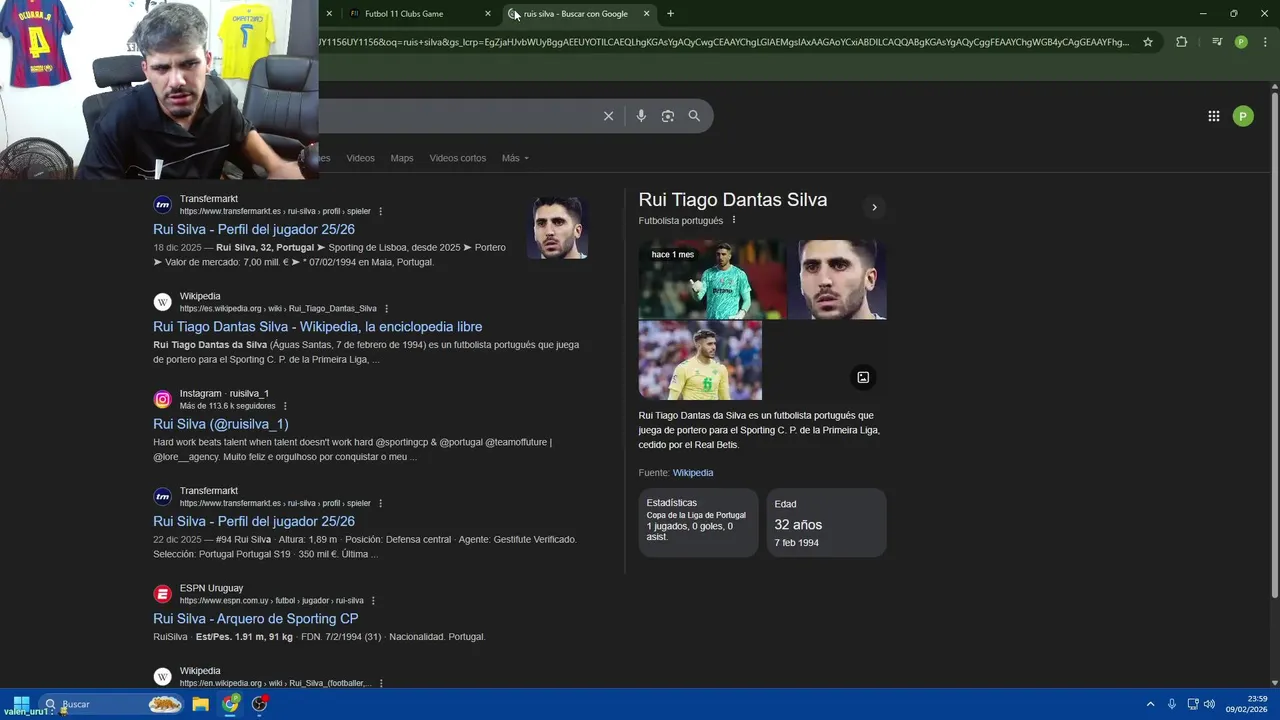This screenshot has height=720, width=1280.
Task: Open the volume control in system tray
Action: [x=1209, y=704]
